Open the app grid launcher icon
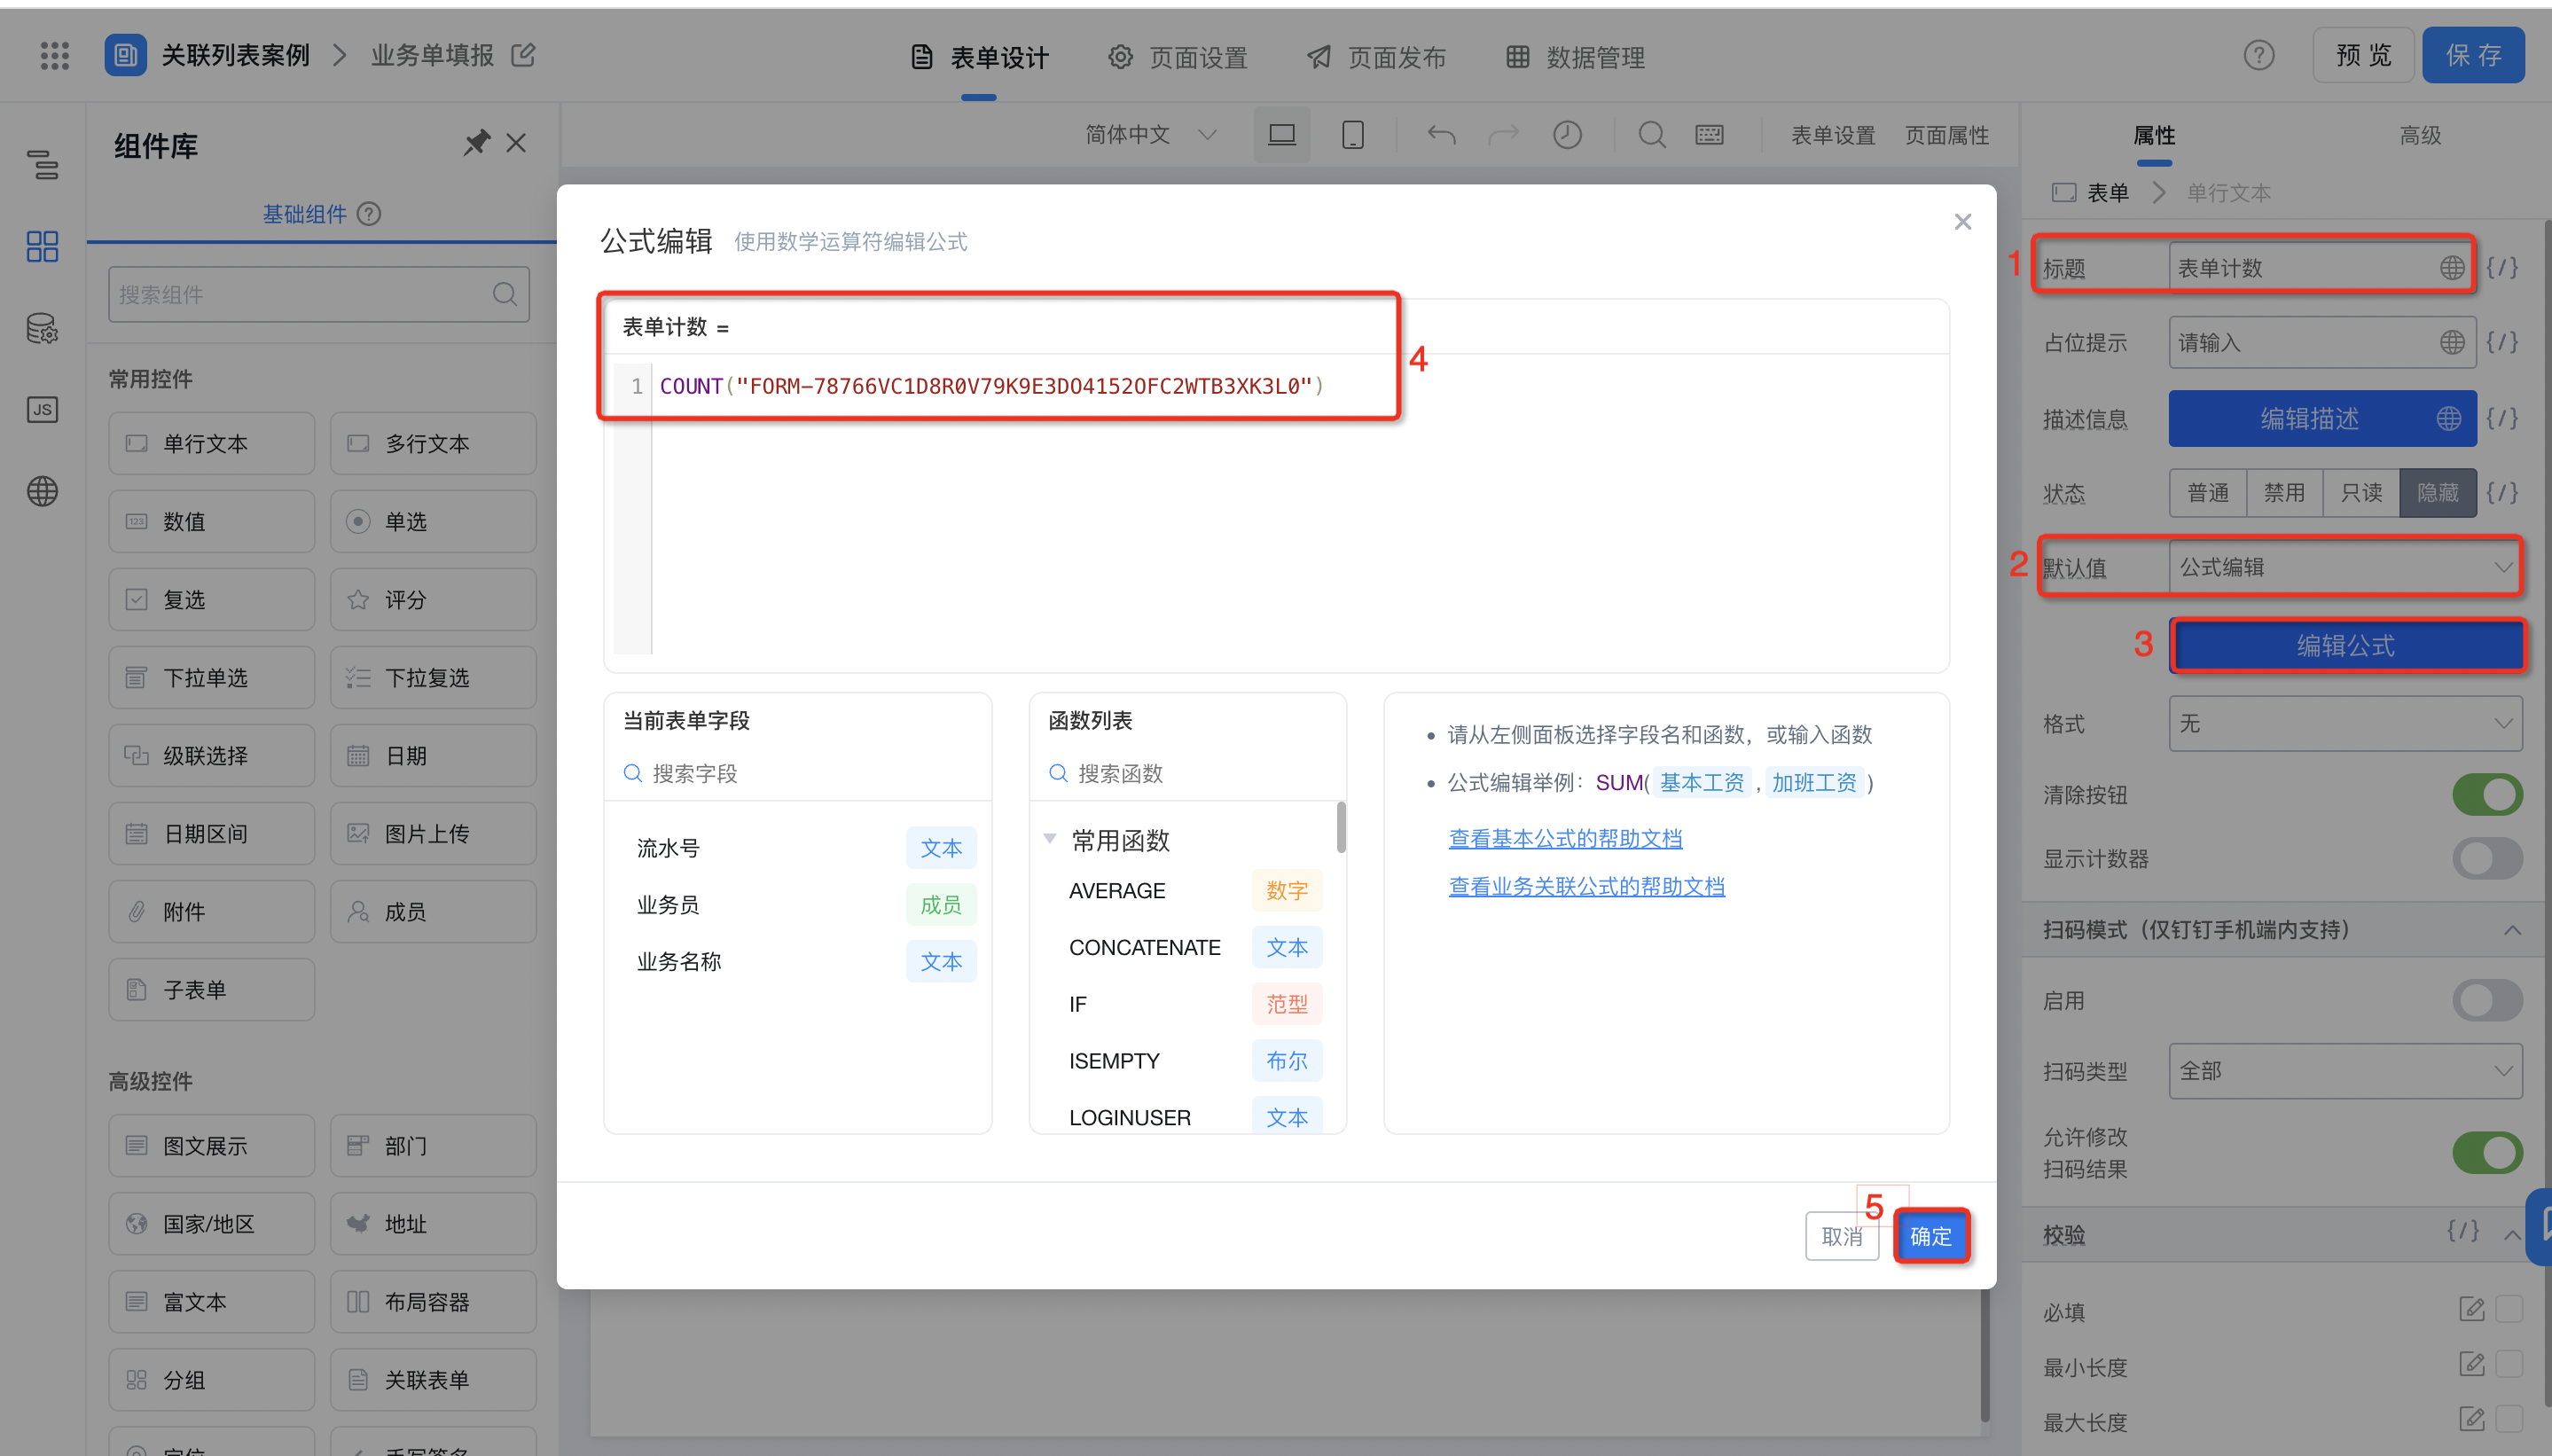This screenshot has width=2552, height=1456. [55, 56]
